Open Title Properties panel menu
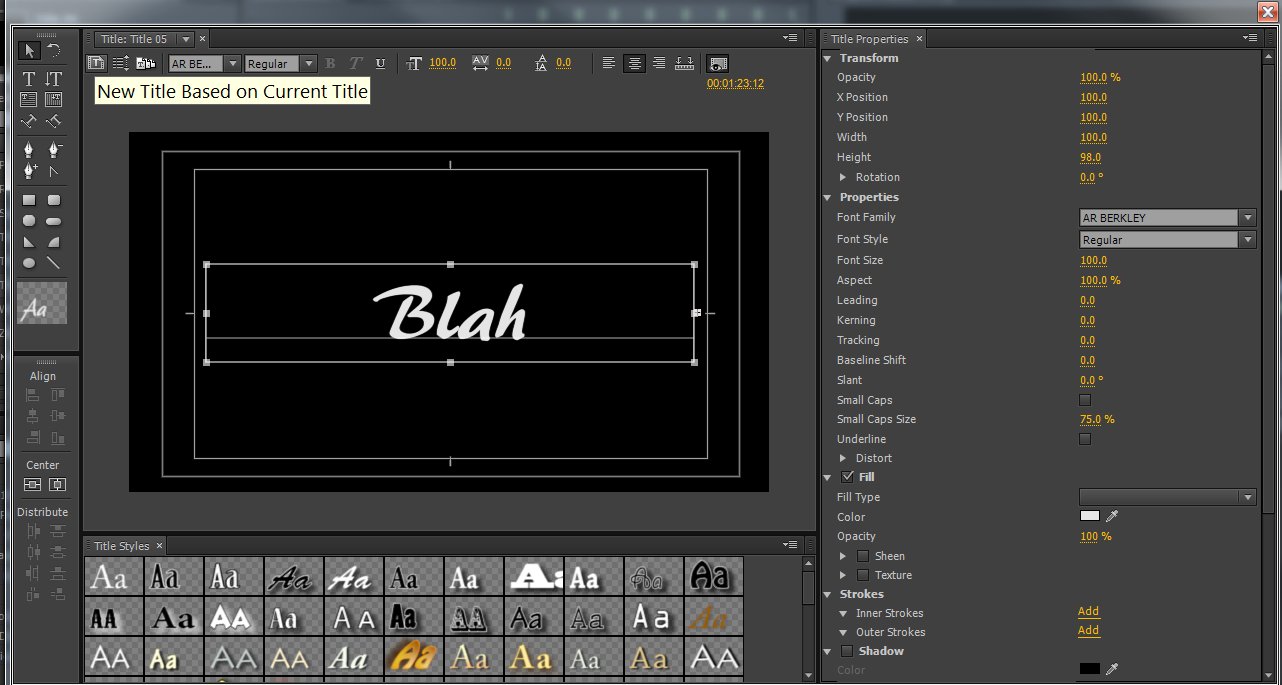This screenshot has width=1282, height=685. tap(1249, 38)
